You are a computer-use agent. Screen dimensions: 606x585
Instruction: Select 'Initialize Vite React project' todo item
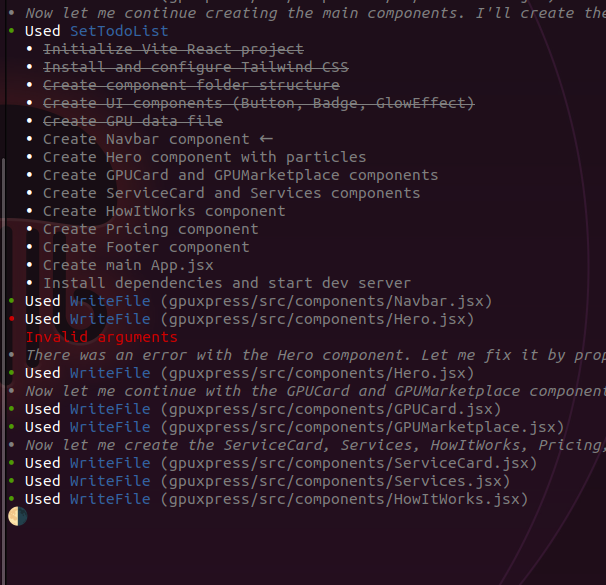coord(173,49)
